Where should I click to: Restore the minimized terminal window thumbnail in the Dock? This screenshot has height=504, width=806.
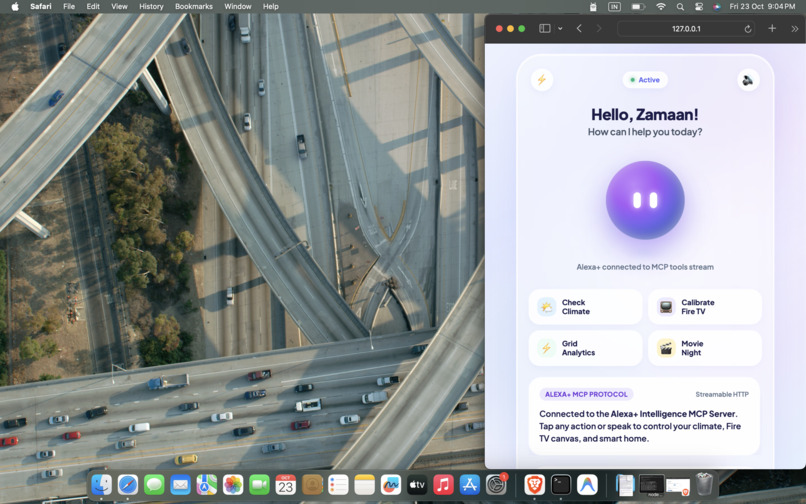652,485
